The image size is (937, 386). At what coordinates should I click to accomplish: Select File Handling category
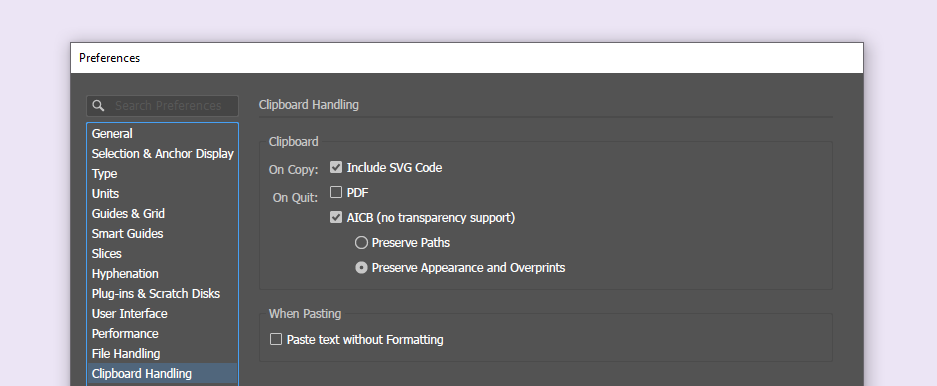point(163,354)
